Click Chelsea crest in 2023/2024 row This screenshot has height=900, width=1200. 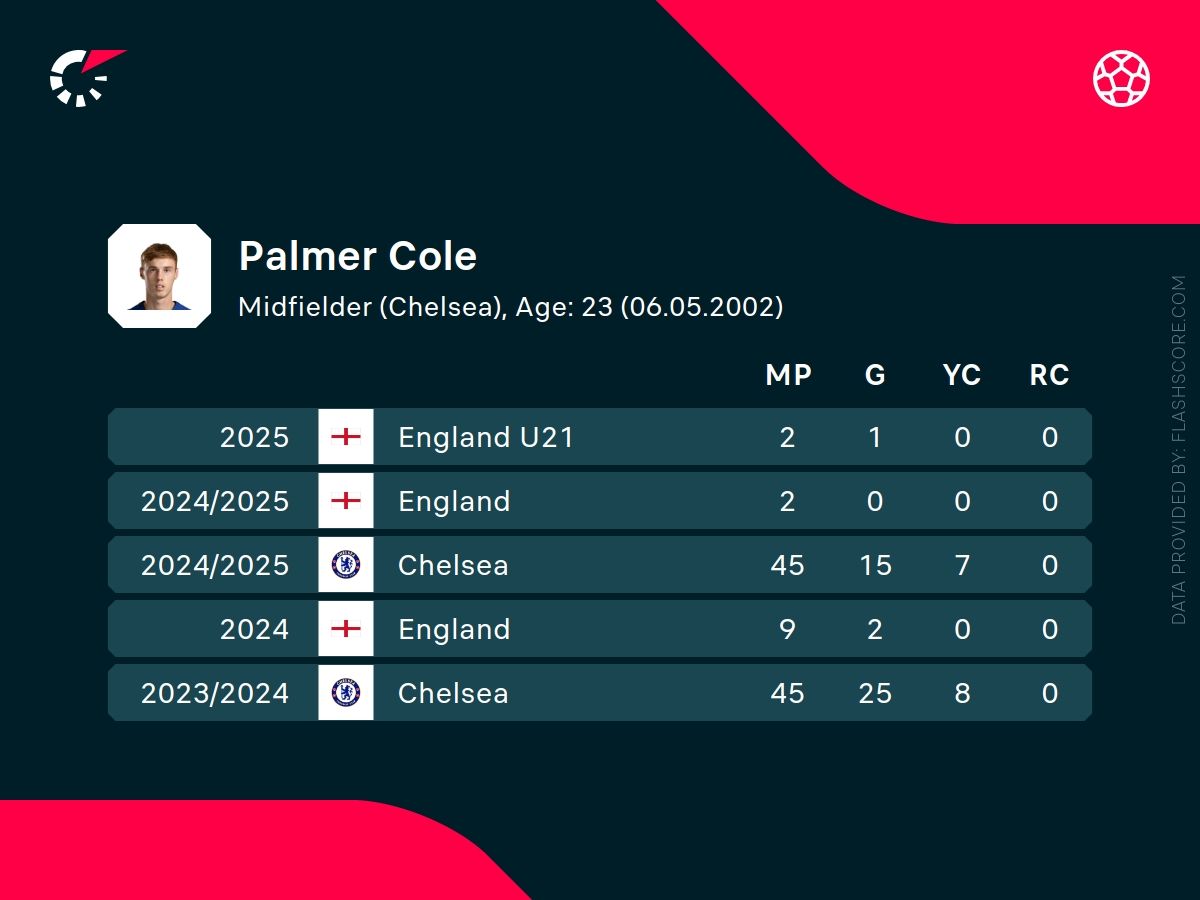coord(346,693)
